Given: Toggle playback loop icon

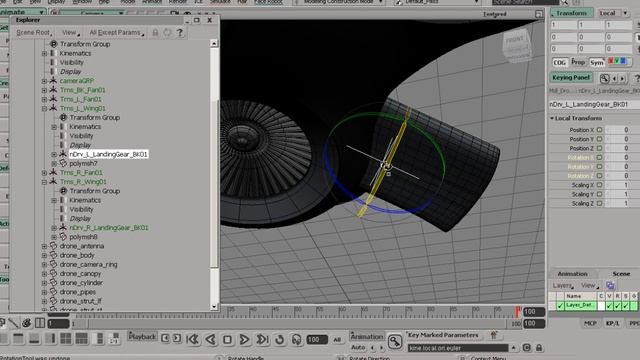Looking at the screenshot, I should (280, 339).
